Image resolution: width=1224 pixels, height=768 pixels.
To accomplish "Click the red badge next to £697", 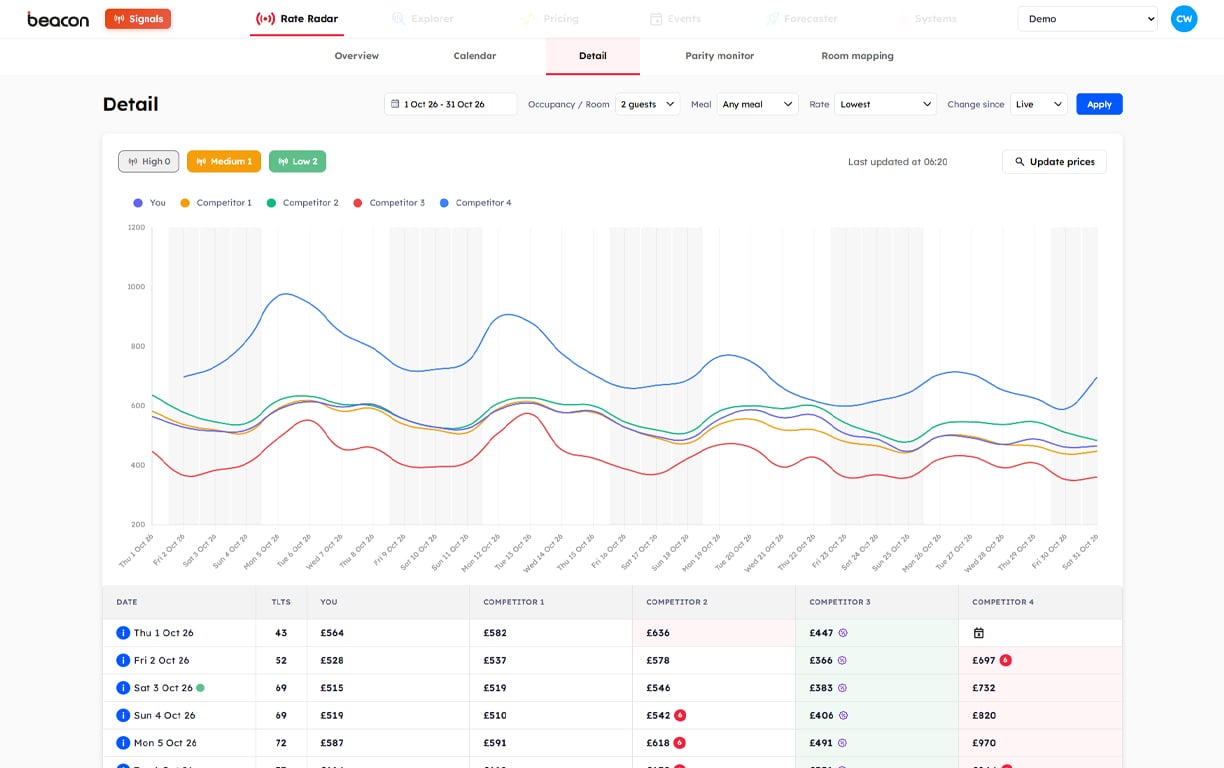I will tap(1005, 660).
